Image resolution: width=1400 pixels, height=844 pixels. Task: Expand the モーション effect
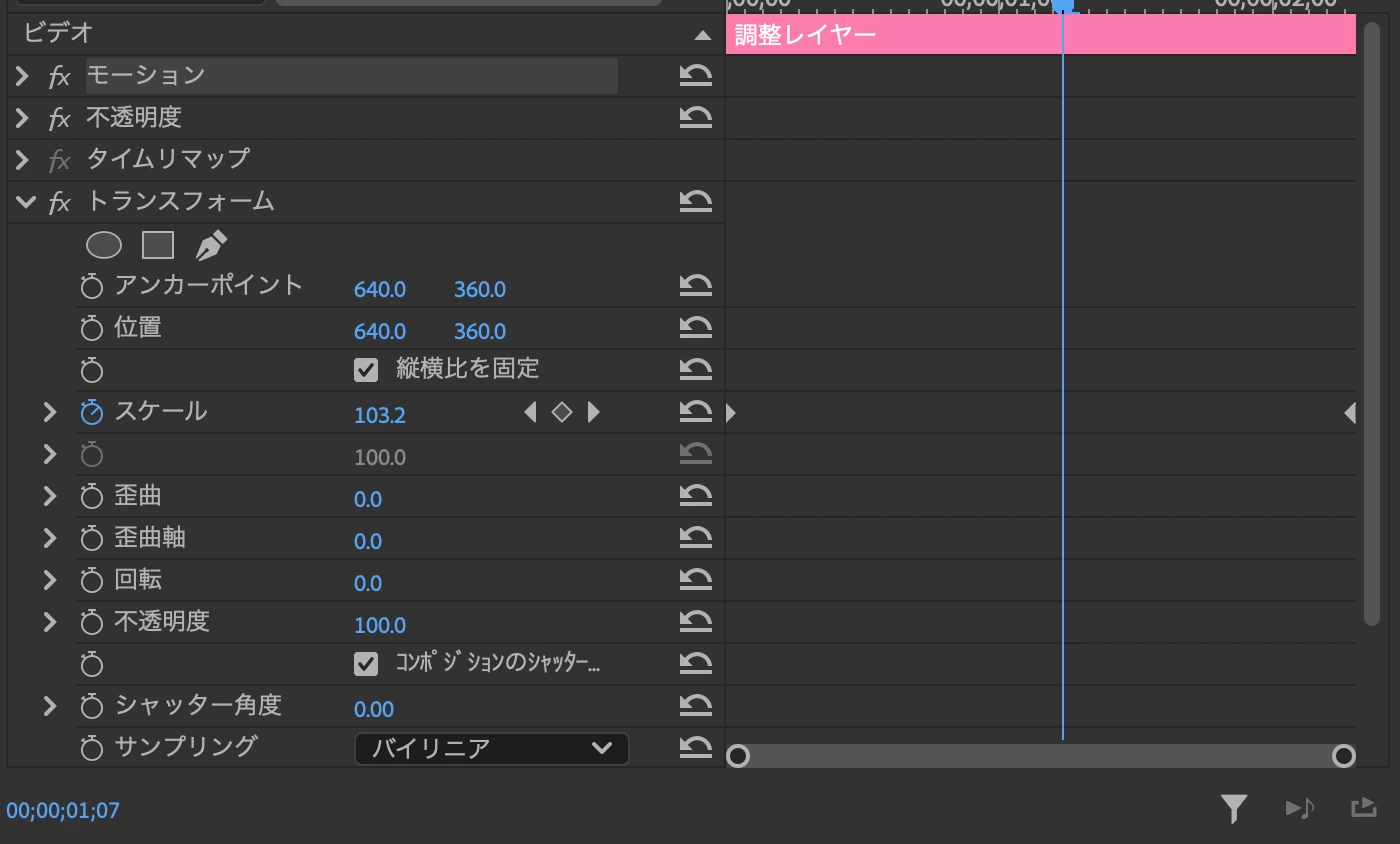[22, 76]
